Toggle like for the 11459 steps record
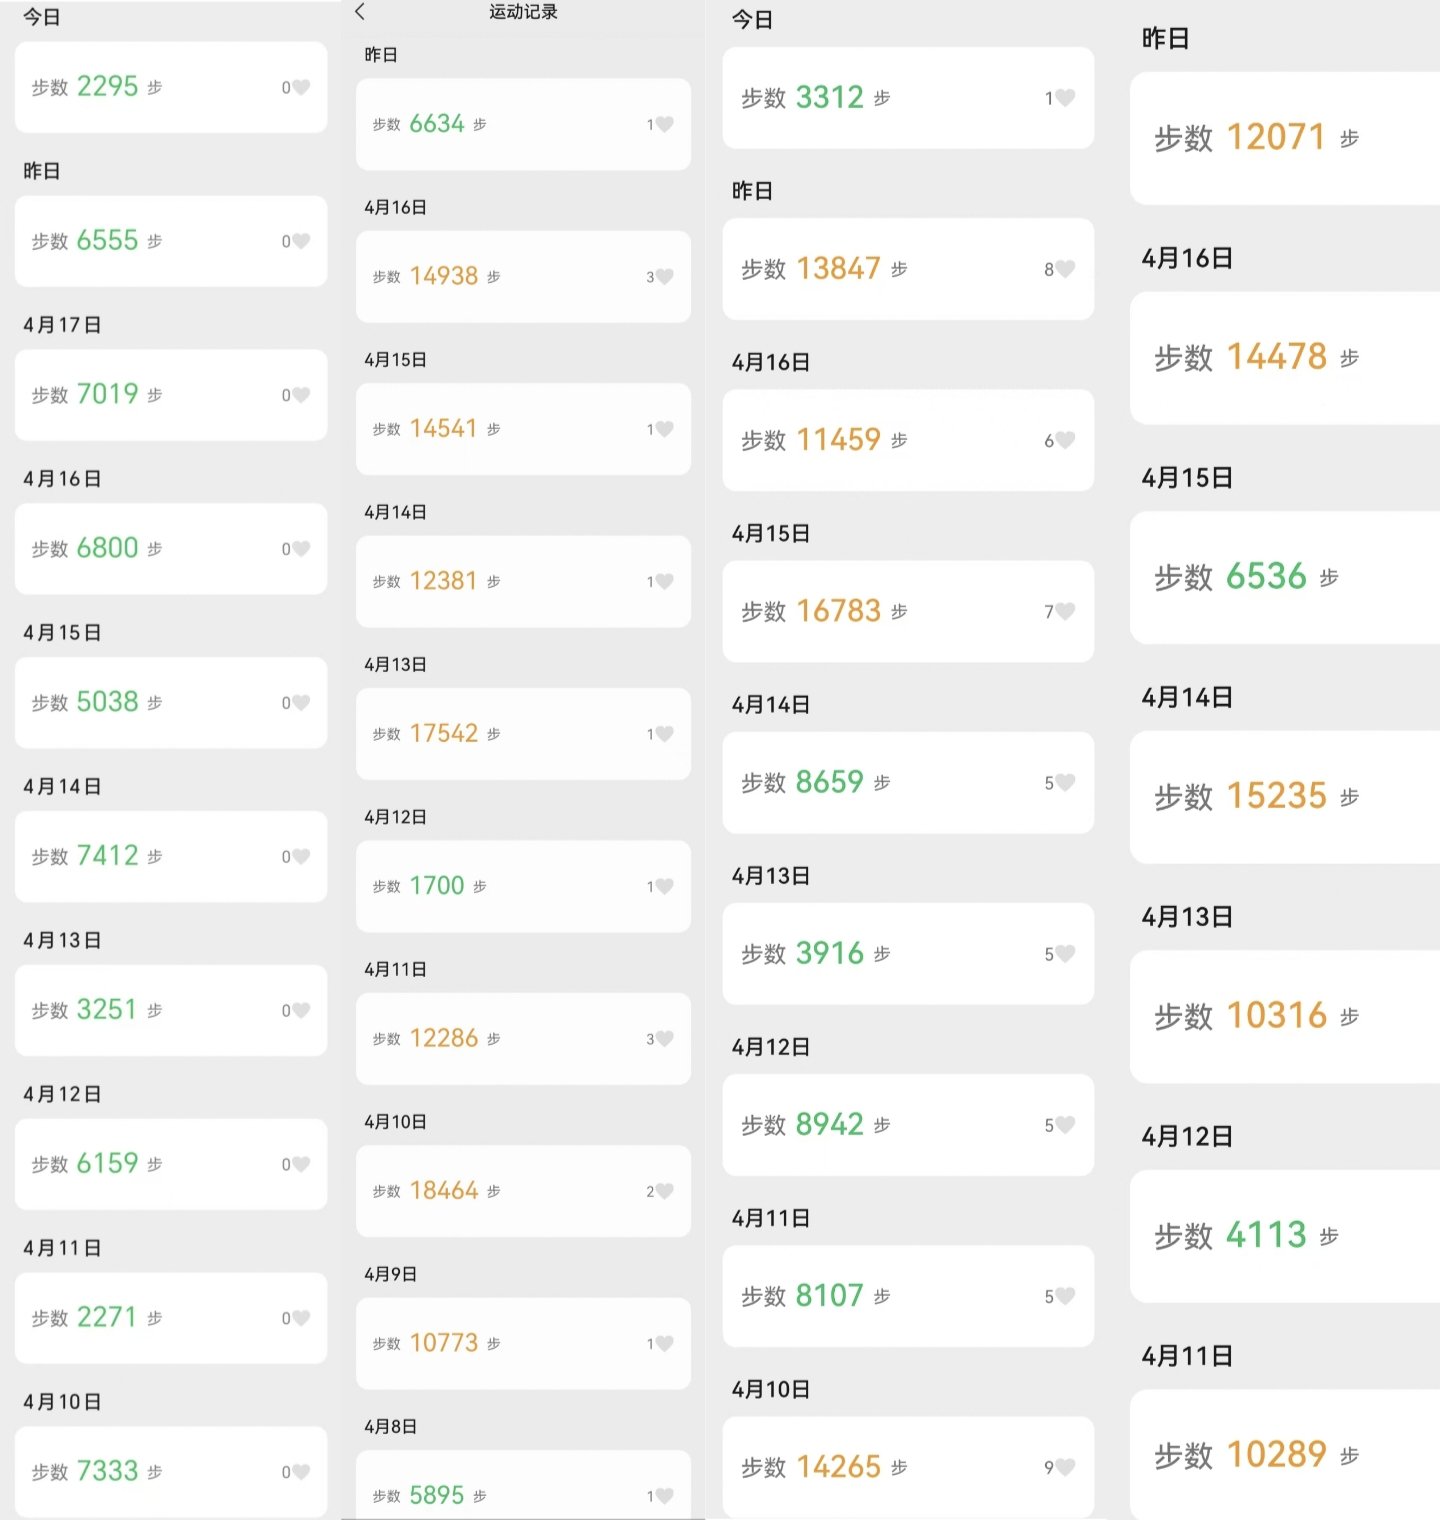Viewport: 1440px width, 1520px height. [x=1065, y=440]
